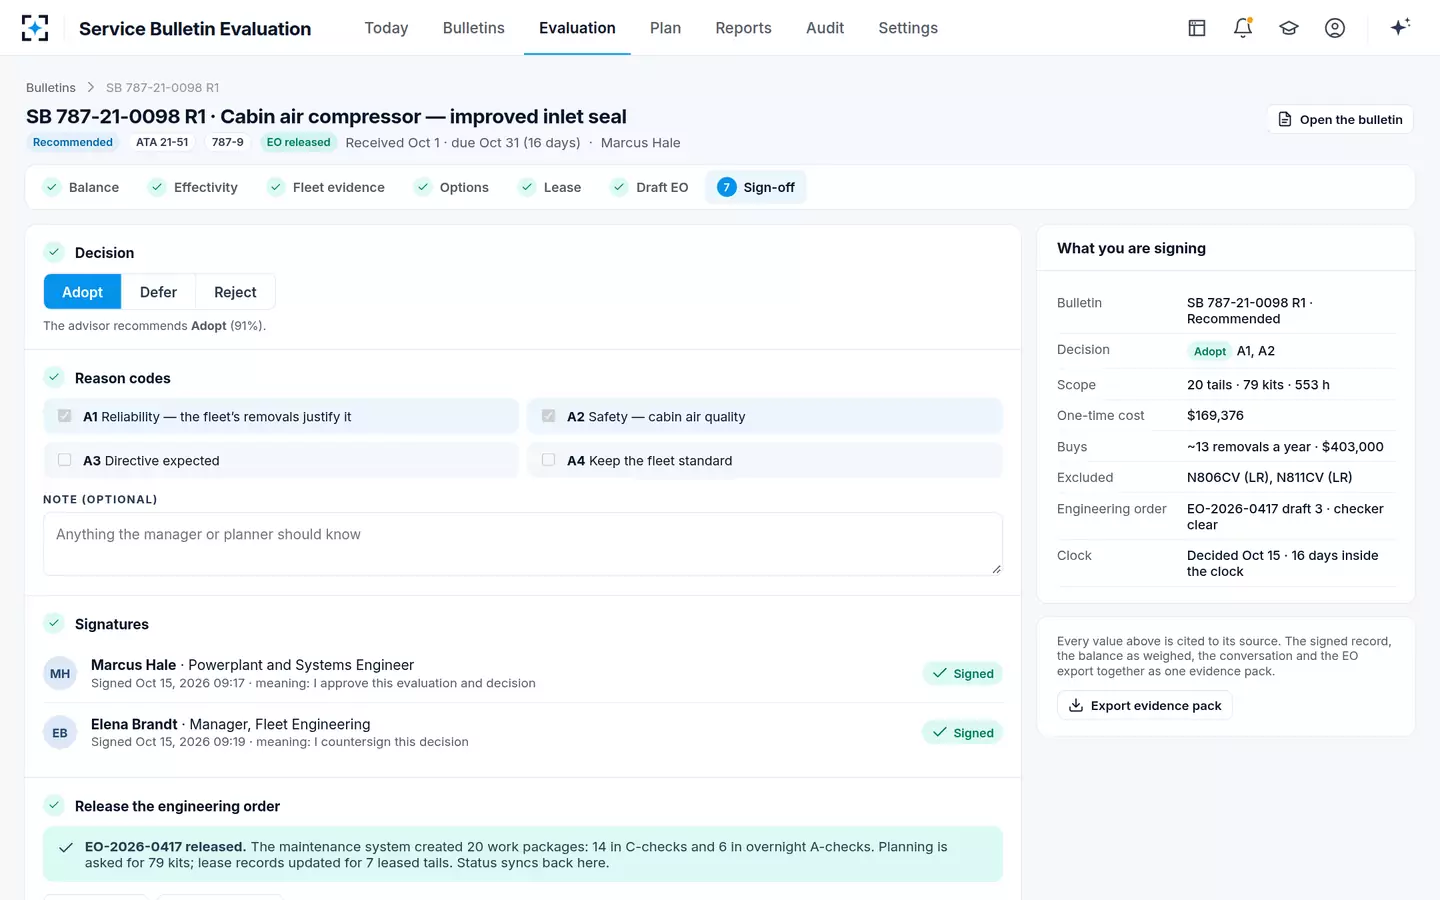This screenshot has height=900, width=1440.
Task: Open the Bulletins tab
Action: coord(474,28)
